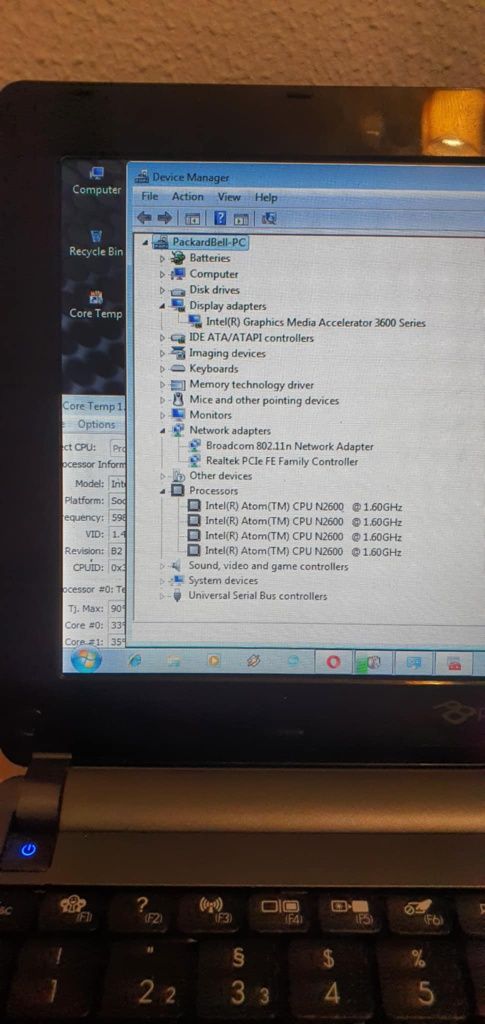This screenshot has width=485, height=1024.
Task: Select the Imaging devices category icon
Action: (x=178, y=353)
